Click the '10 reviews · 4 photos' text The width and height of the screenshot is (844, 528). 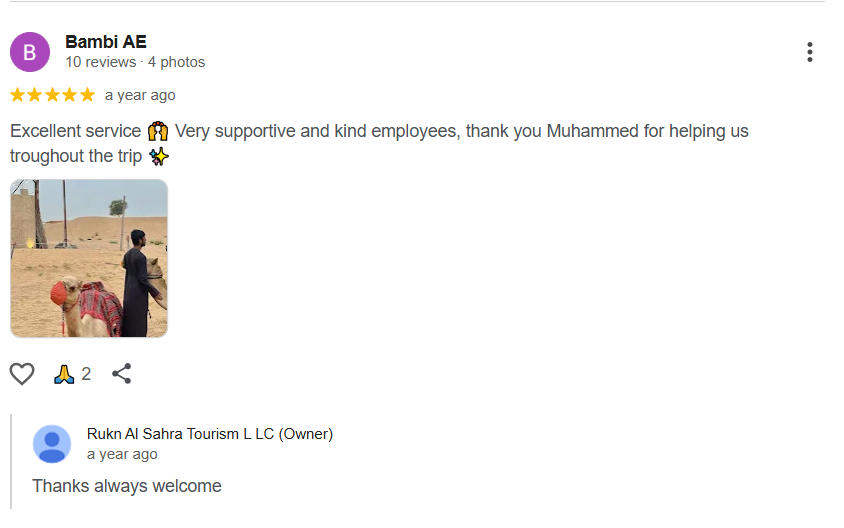click(x=135, y=62)
